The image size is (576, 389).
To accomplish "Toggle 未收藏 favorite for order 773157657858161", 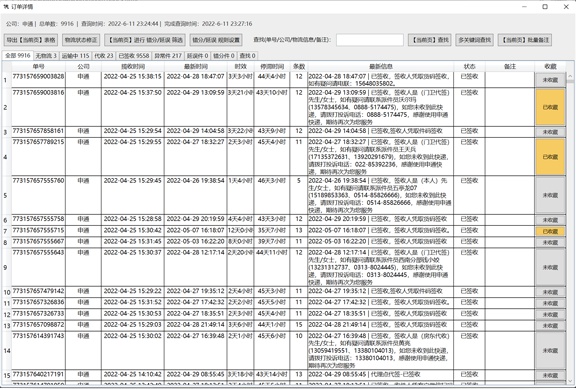I will (x=550, y=132).
